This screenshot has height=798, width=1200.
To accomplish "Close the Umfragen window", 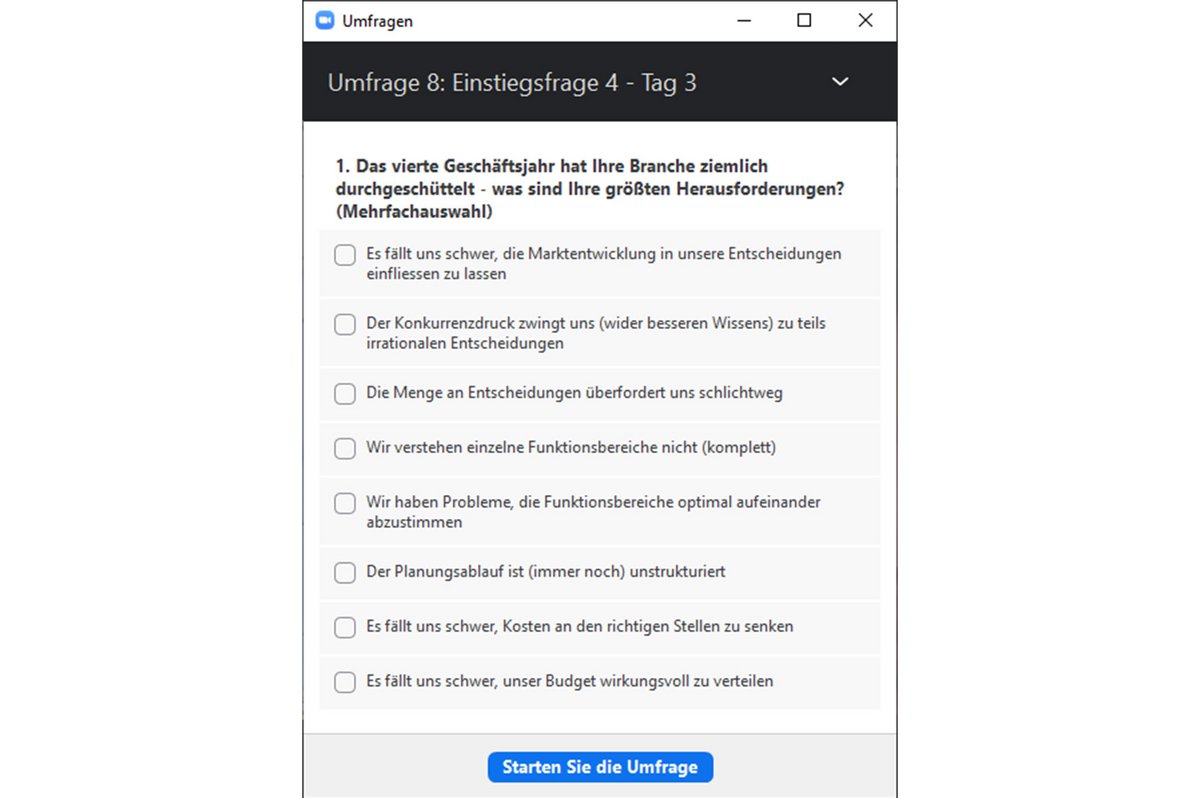I will [866, 20].
